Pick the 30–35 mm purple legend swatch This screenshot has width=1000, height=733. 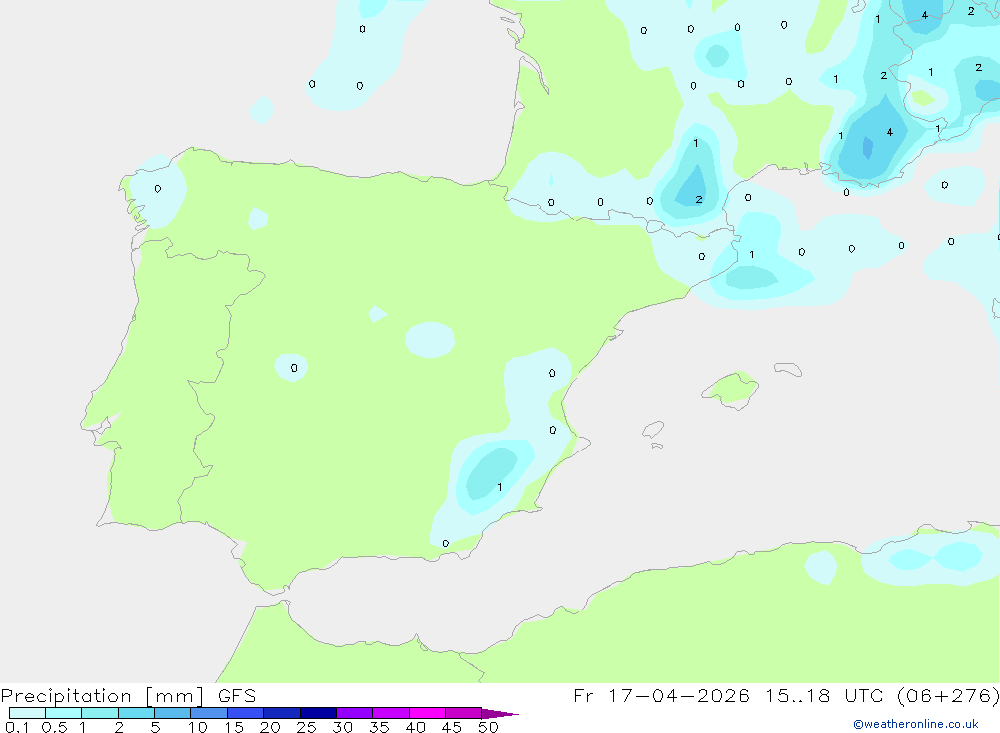click(x=355, y=713)
